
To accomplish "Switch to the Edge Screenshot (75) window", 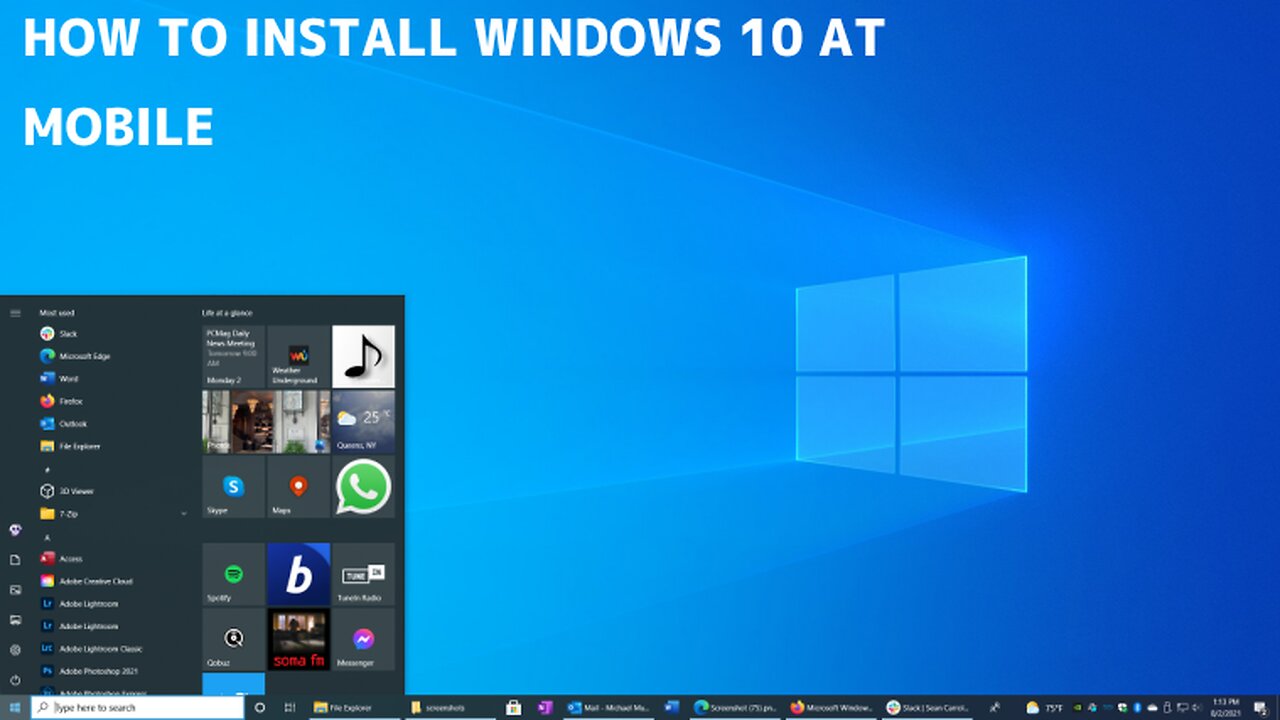I will 736,707.
